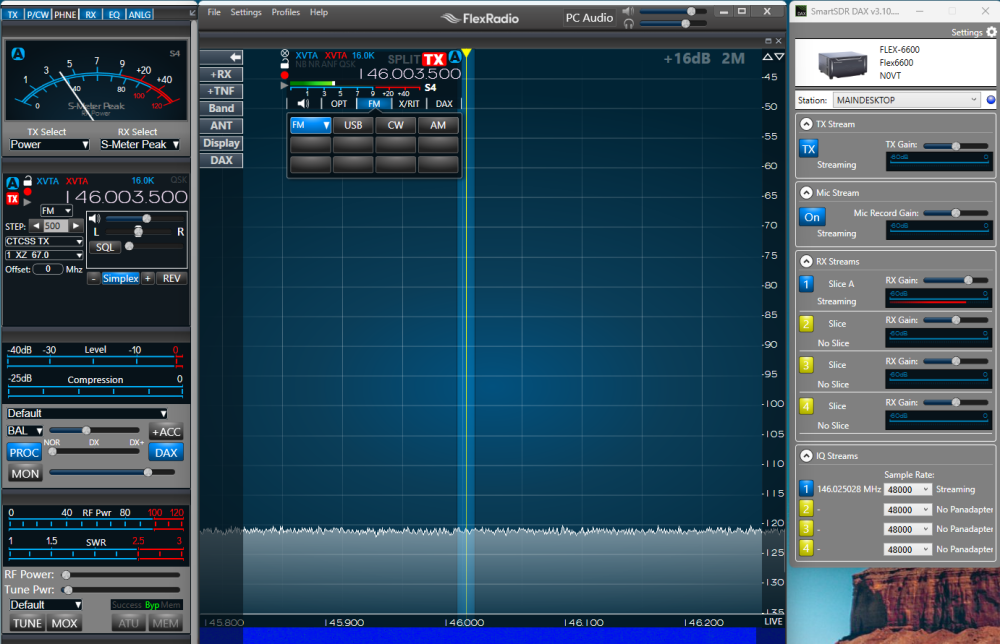Viewport: 1000px width, 644px height.
Task: Click the TUNE button
Action: point(27,623)
